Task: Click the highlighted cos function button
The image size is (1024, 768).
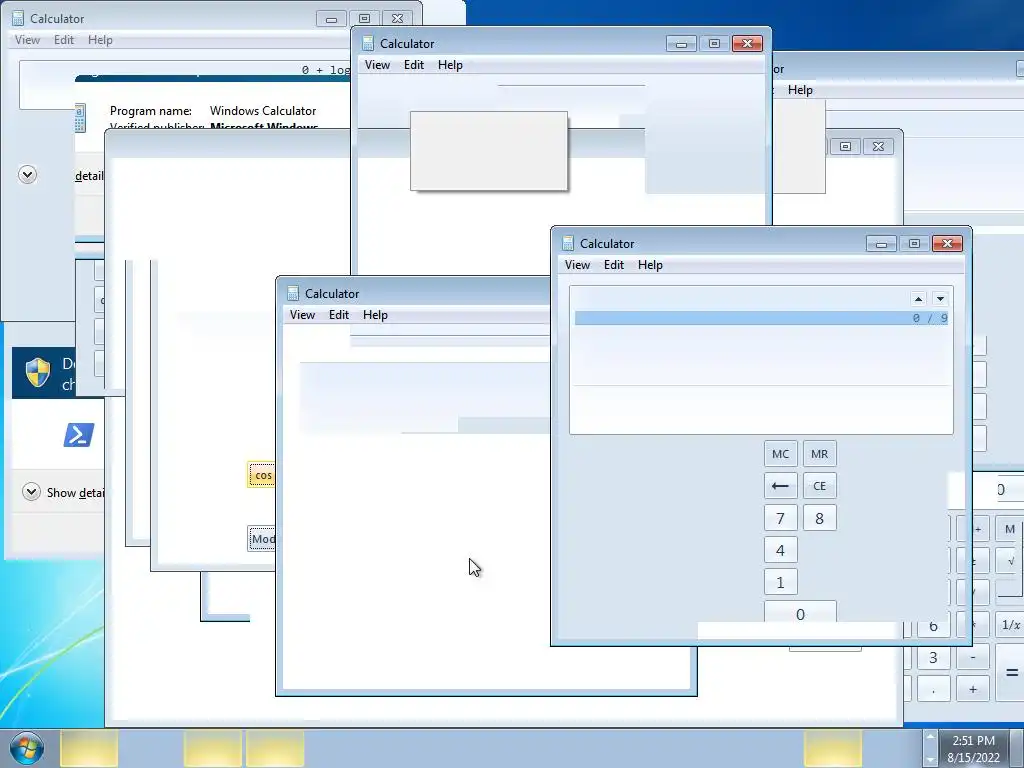Action: point(262,475)
